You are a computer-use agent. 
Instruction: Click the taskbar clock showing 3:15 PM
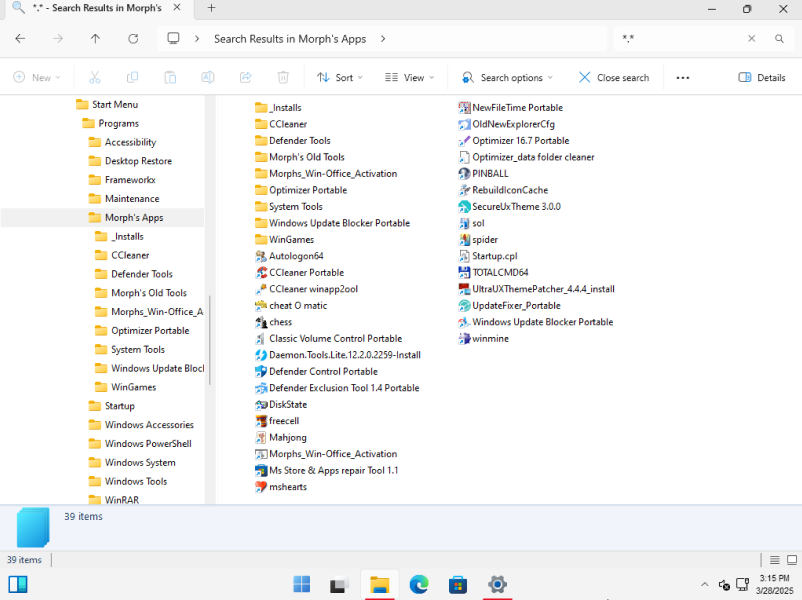(774, 584)
